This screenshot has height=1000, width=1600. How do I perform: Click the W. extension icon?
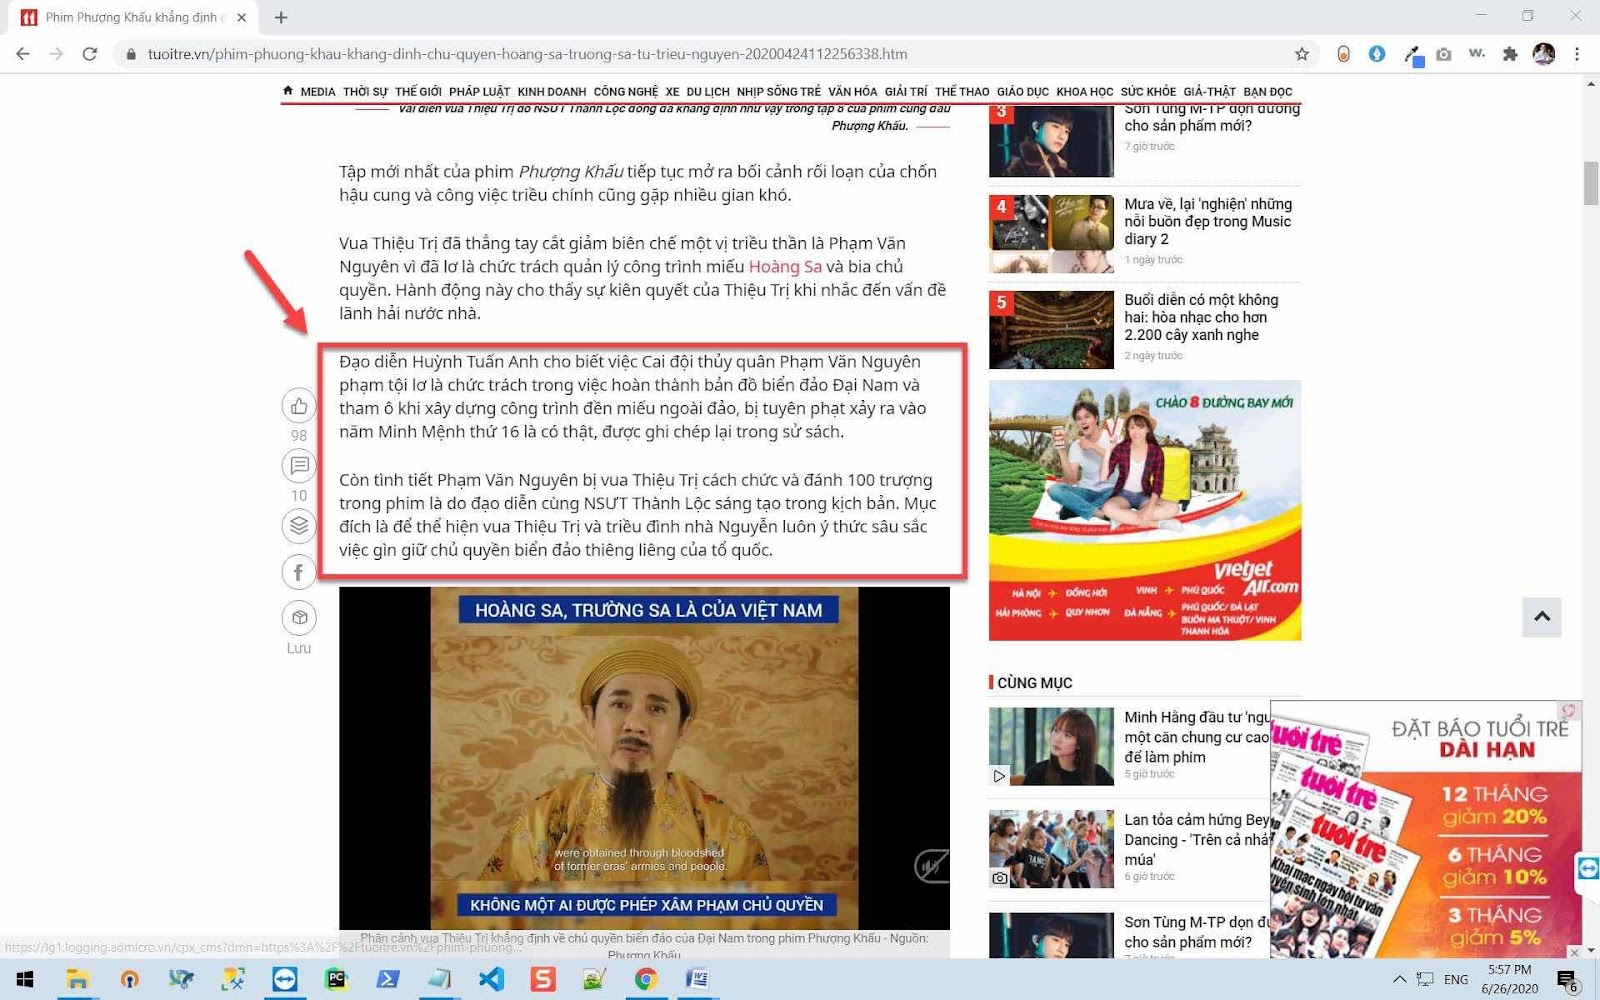tap(1477, 54)
